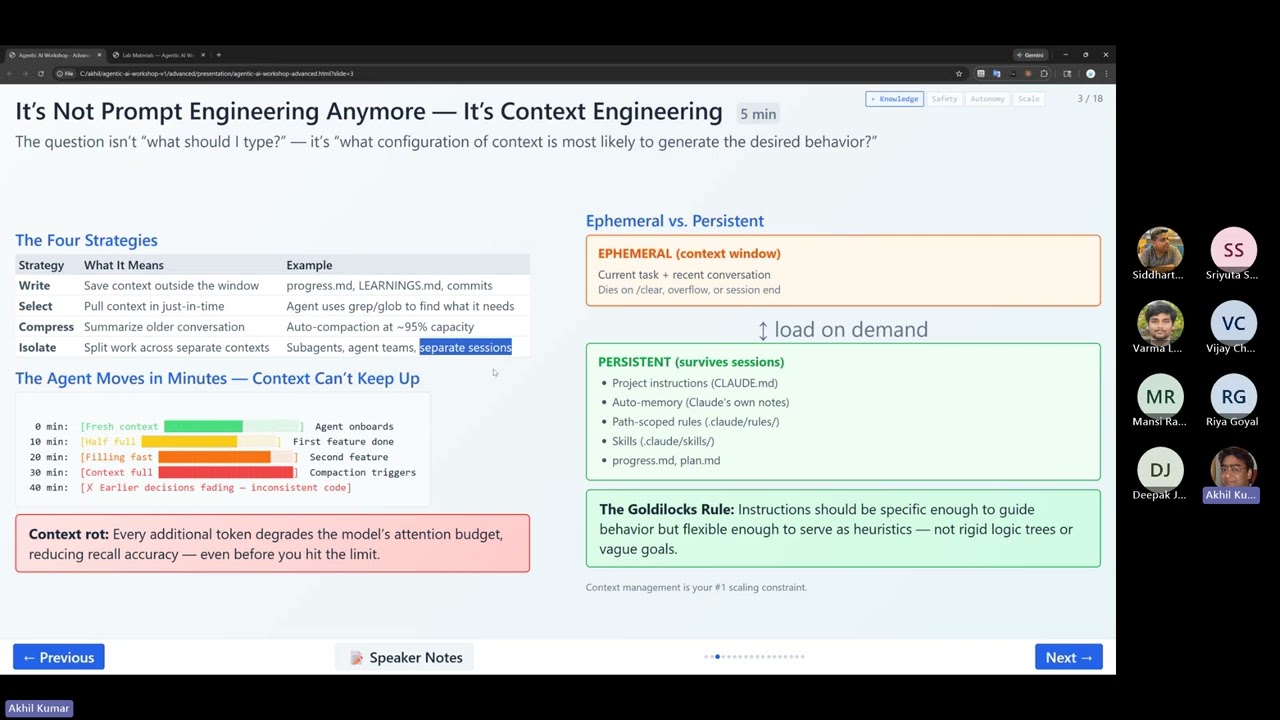Open the Chrome three-dot menu
This screenshot has height=720, width=1280.
click(x=1106, y=74)
